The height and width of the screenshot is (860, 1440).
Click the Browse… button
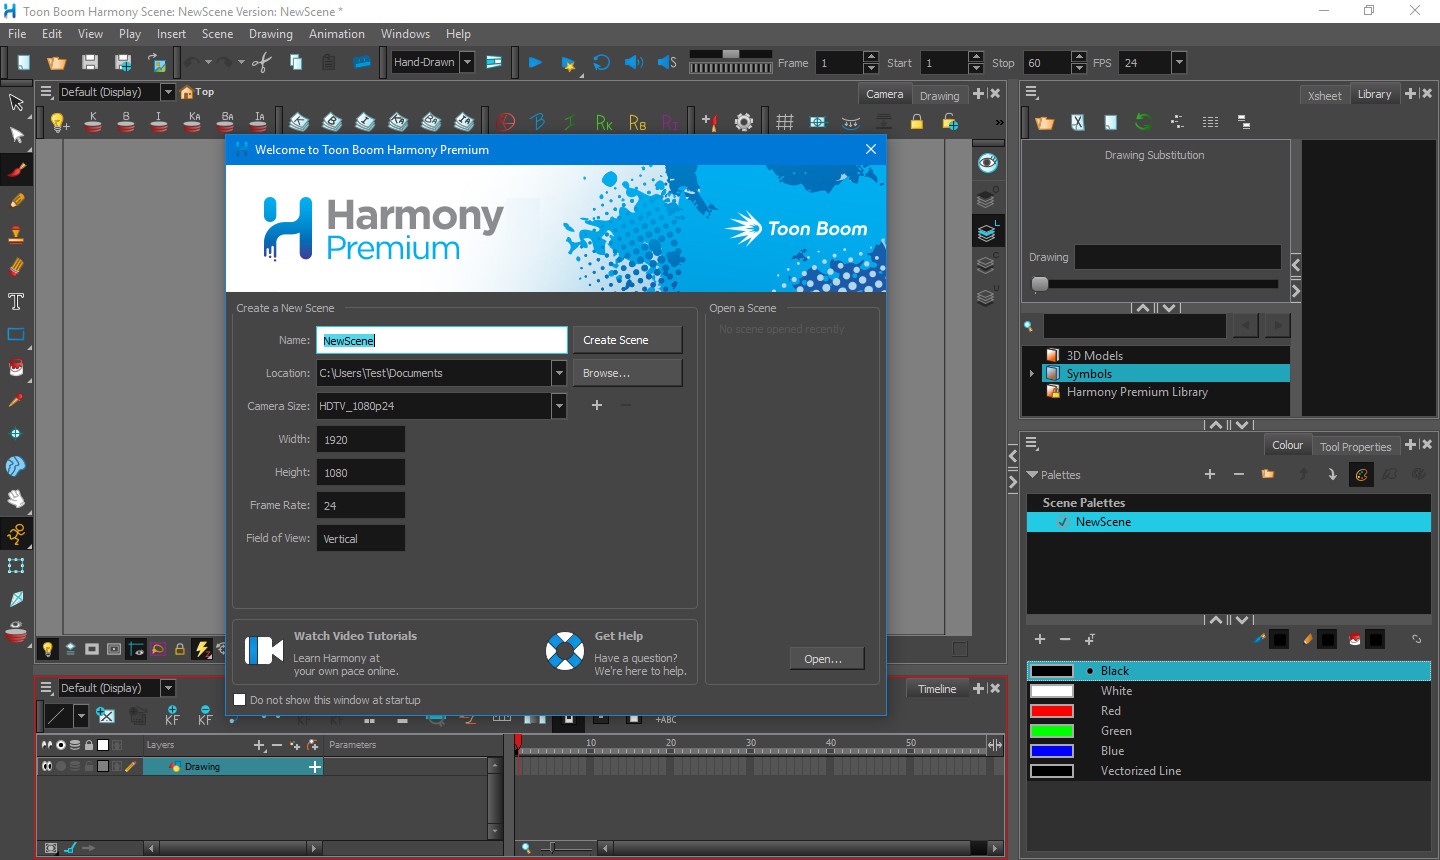point(627,373)
